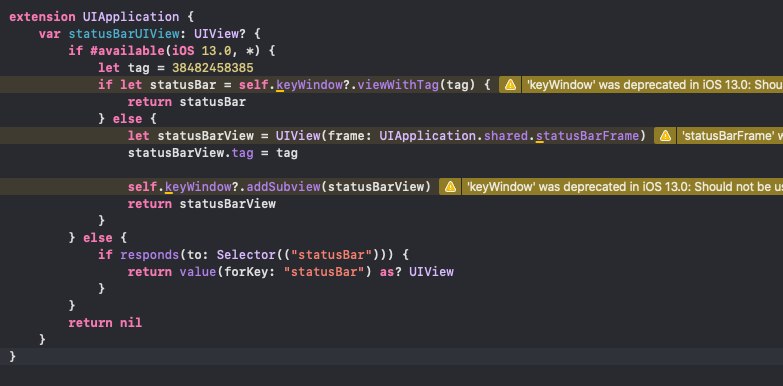Click 'return statusBar' line

tap(187, 102)
